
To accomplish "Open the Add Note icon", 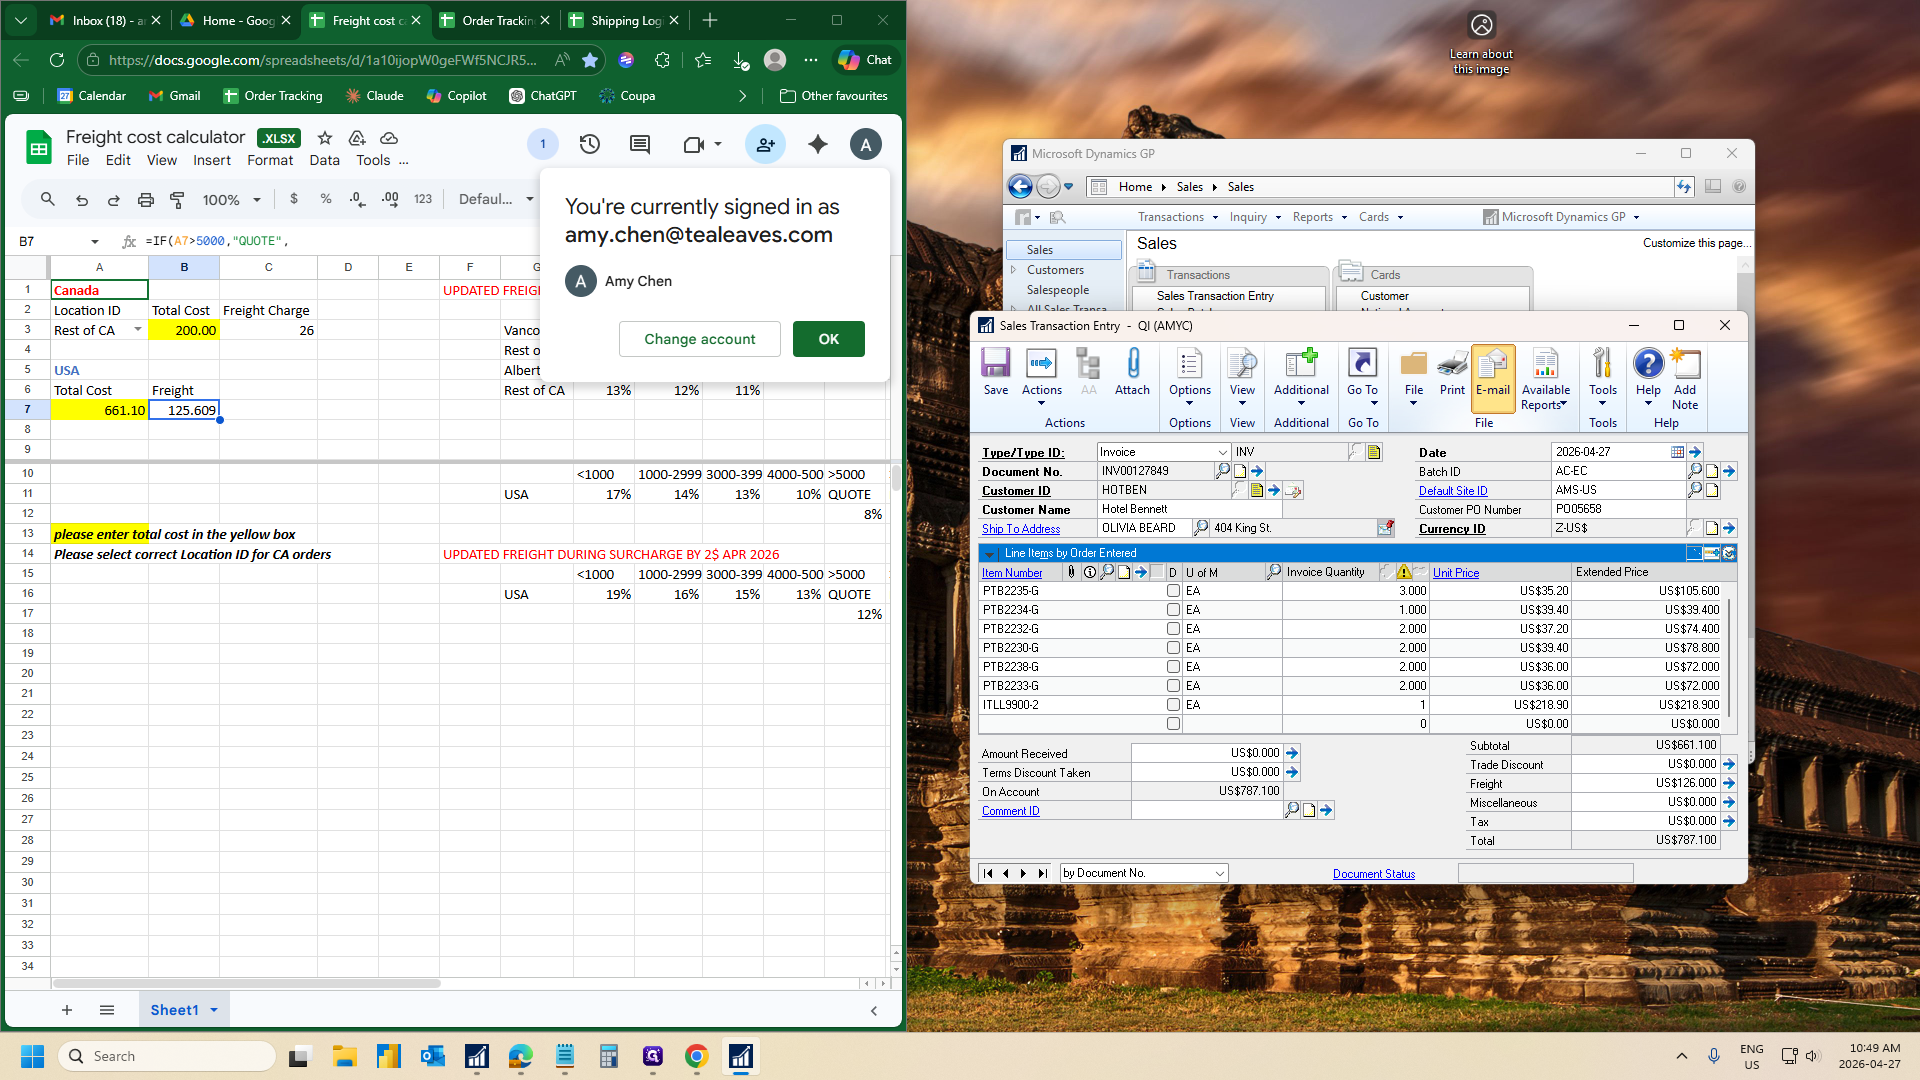I will pyautogui.click(x=1685, y=379).
